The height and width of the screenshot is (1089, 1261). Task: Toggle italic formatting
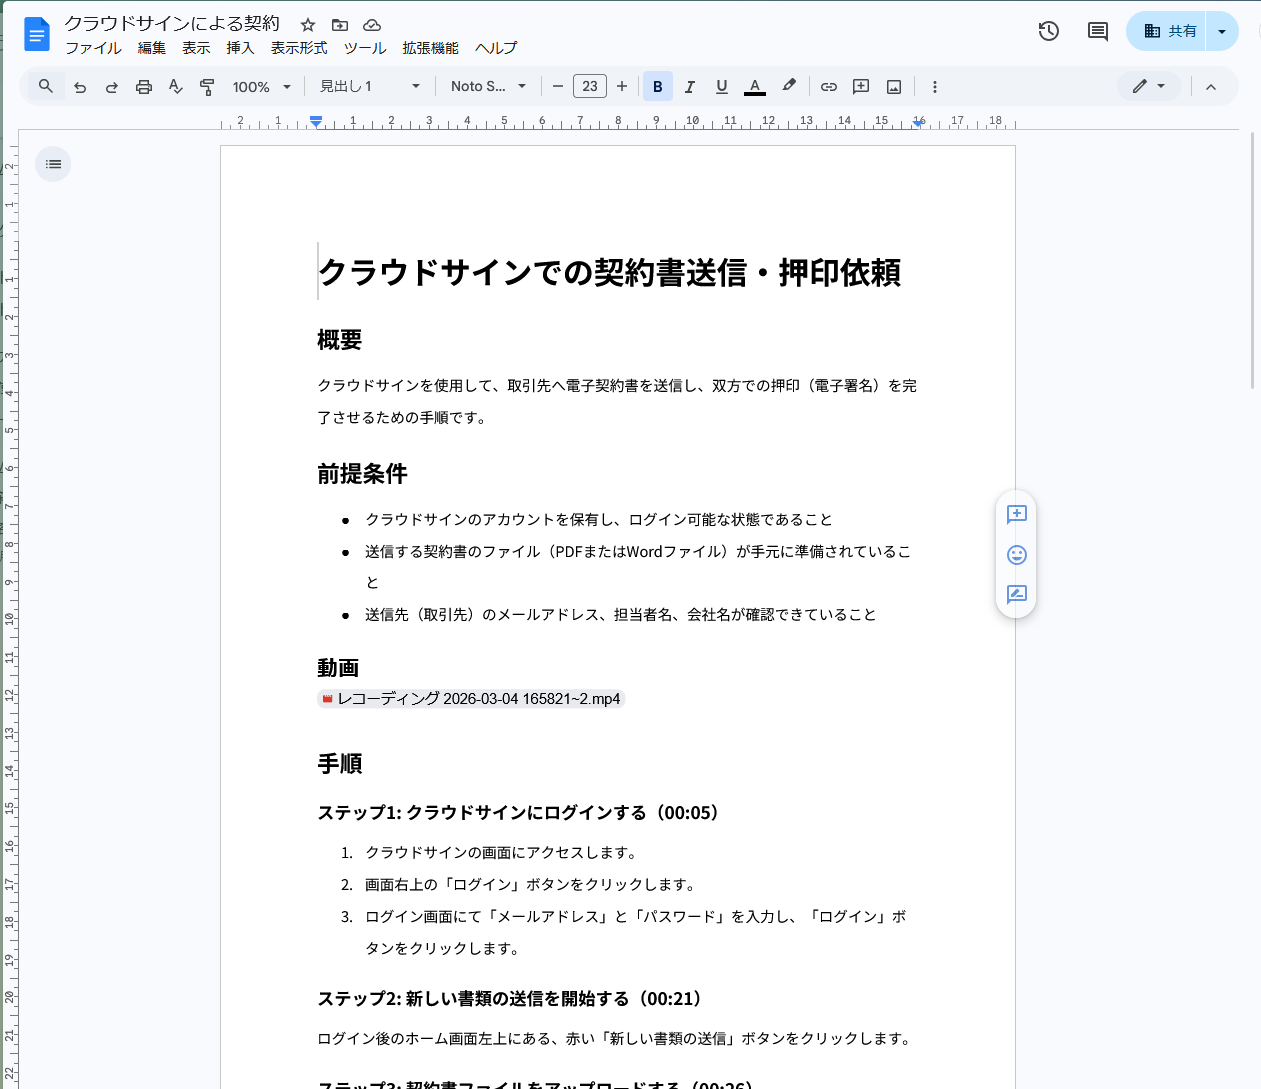pos(690,87)
